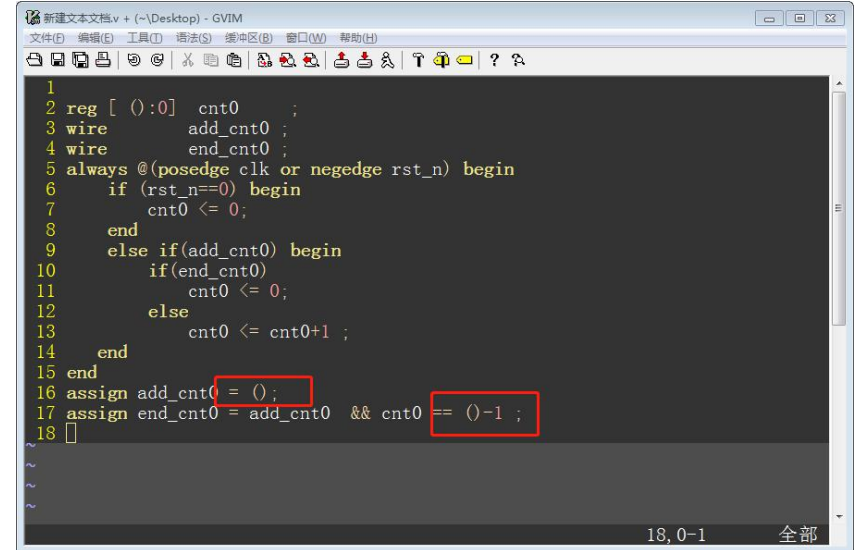
Task: Click the Copy toolbar icon
Action: (211, 60)
